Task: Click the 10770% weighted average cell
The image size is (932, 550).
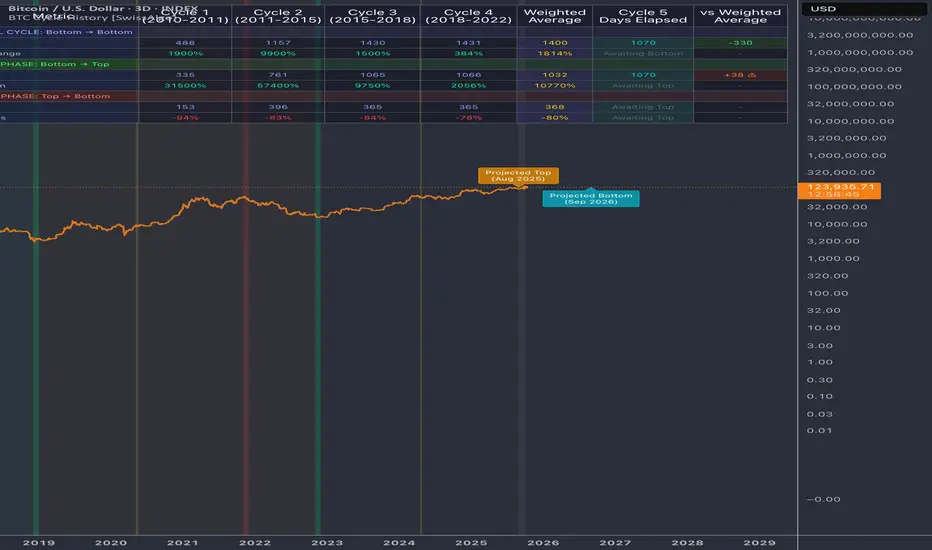Action: coord(554,86)
